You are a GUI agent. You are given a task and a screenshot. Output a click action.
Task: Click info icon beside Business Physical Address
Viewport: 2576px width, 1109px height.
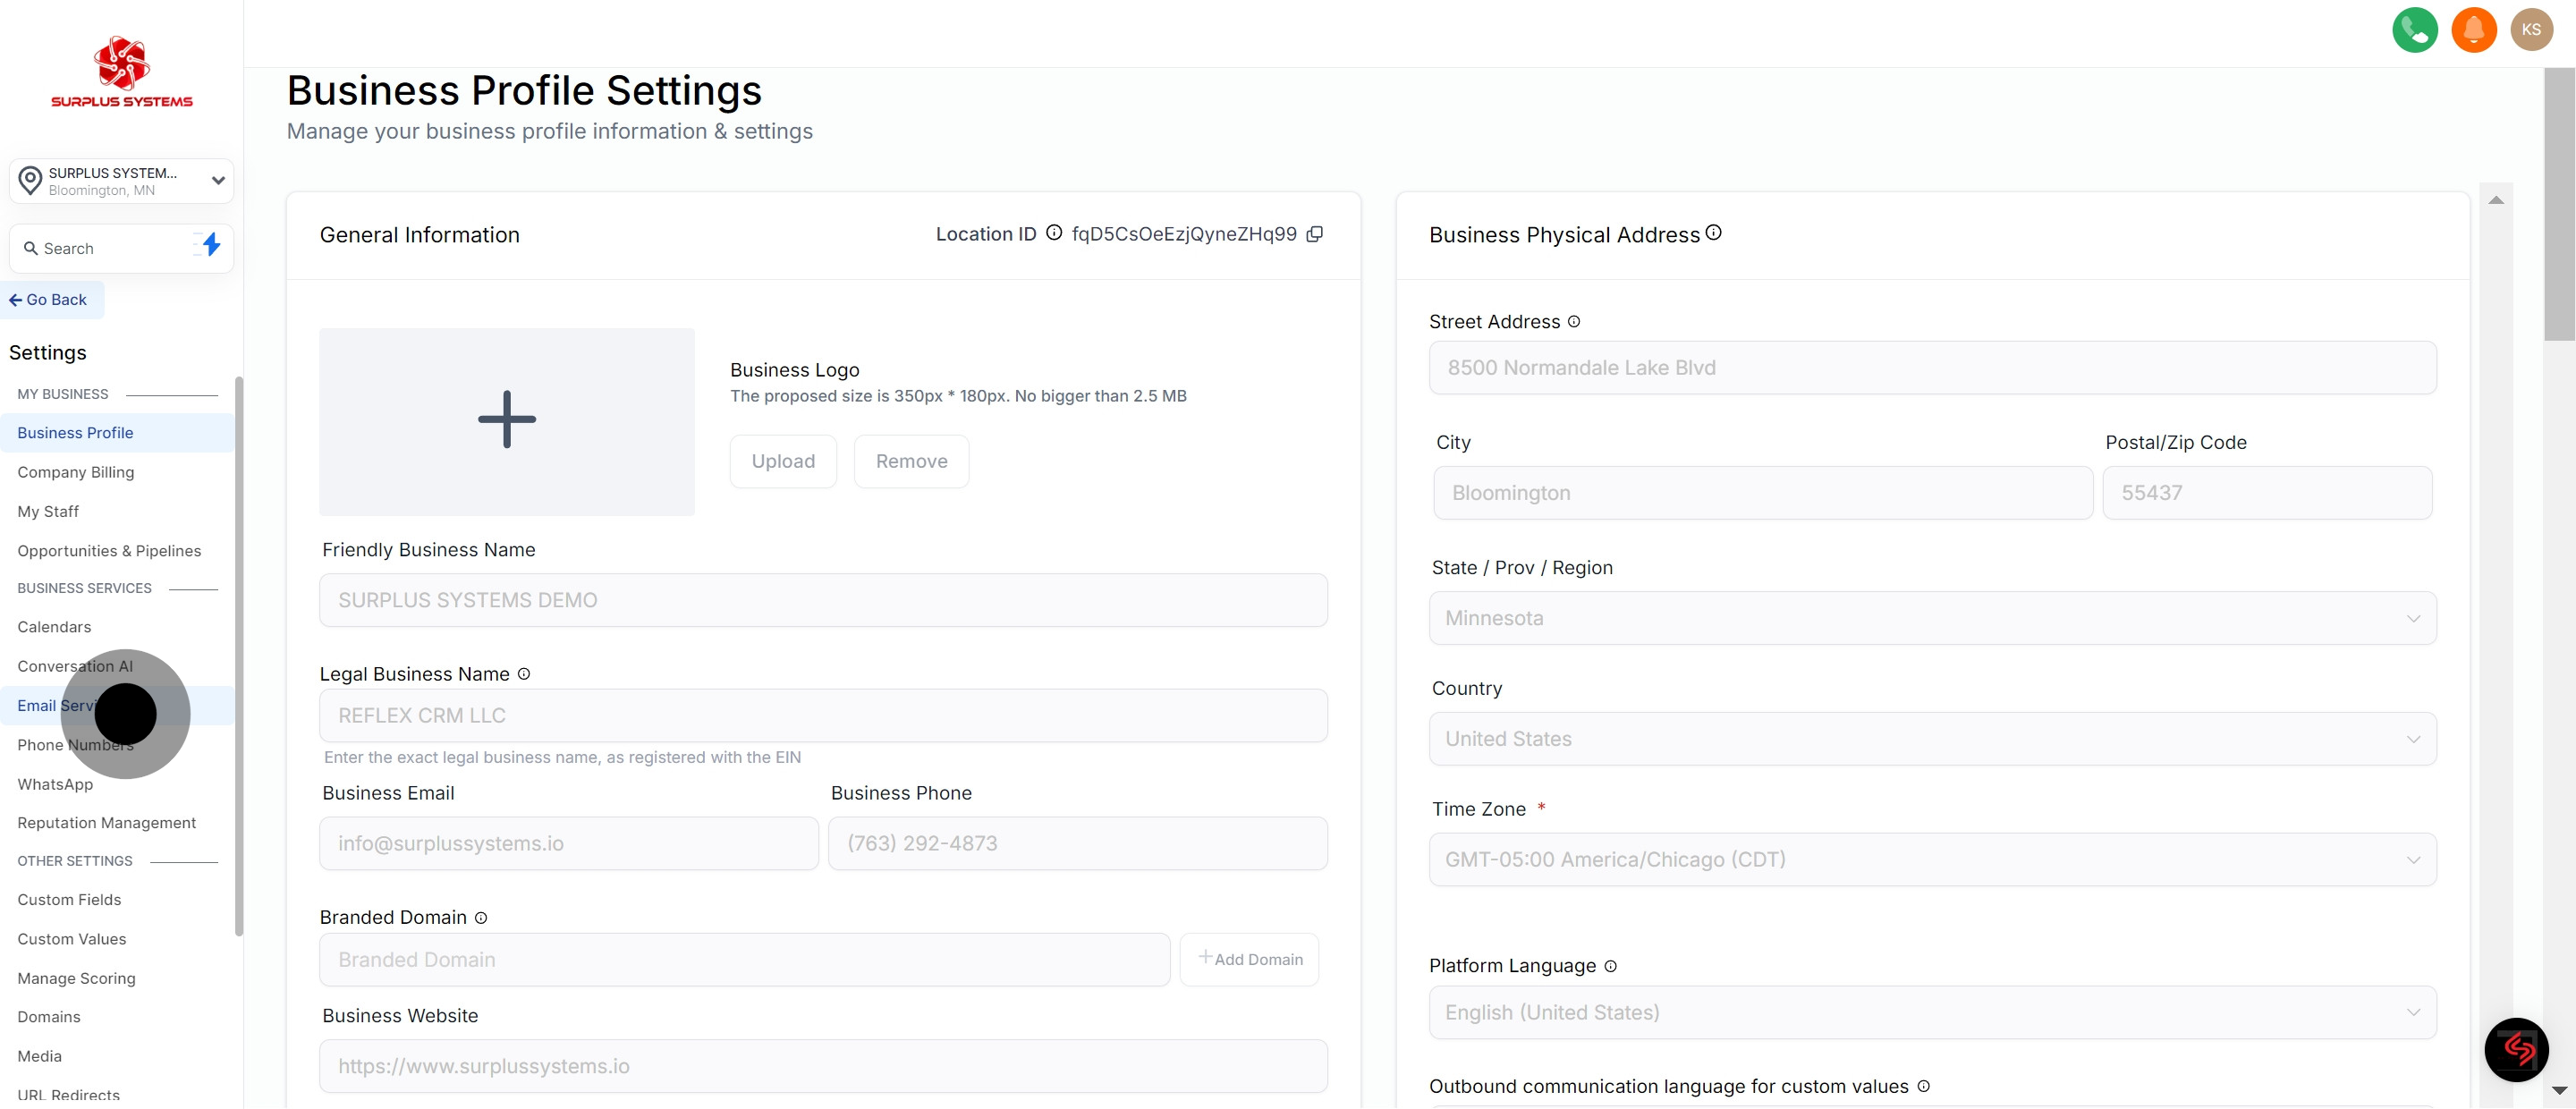coord(1714,233)
